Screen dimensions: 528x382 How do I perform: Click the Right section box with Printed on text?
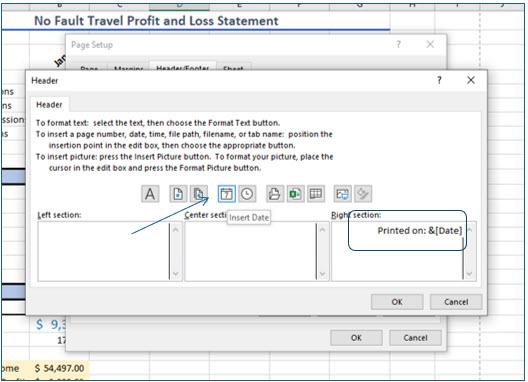pyautogui.click(x=397, y=251)
